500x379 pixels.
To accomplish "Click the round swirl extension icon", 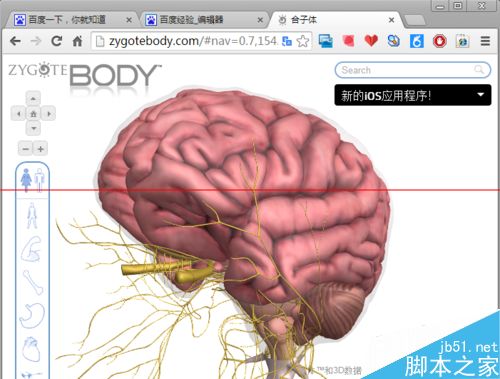I will click(x=394, y=41).
